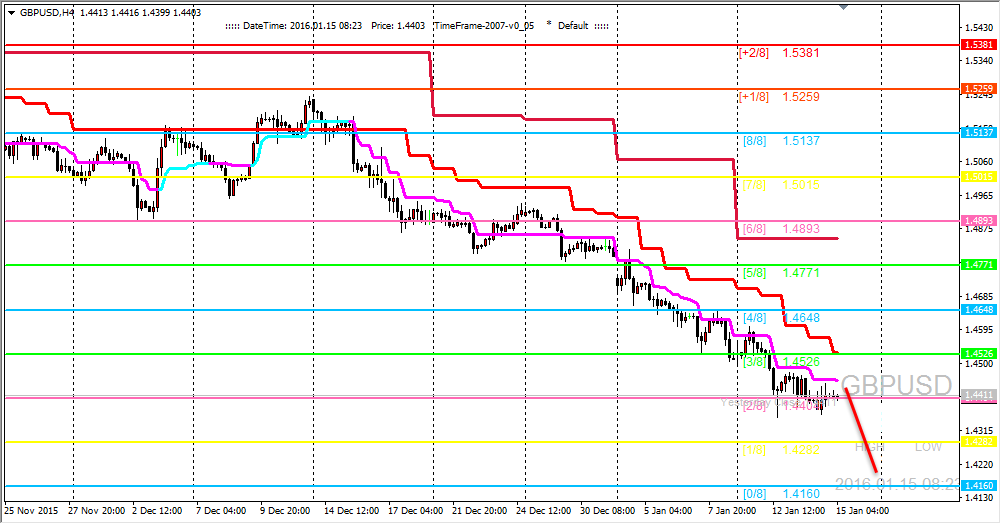Select the [8/8] level label
This screenshot has width=1001, height=524.
tap(755, 141)
